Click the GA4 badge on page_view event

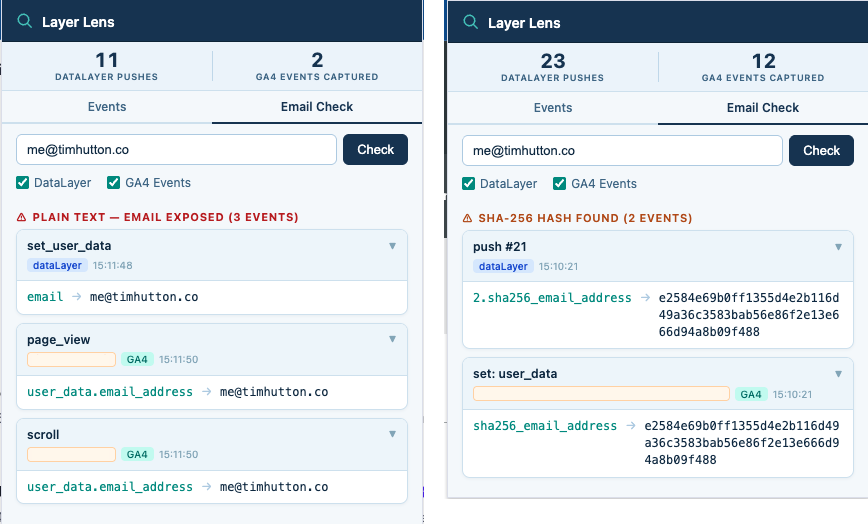(x=137, y=360)
